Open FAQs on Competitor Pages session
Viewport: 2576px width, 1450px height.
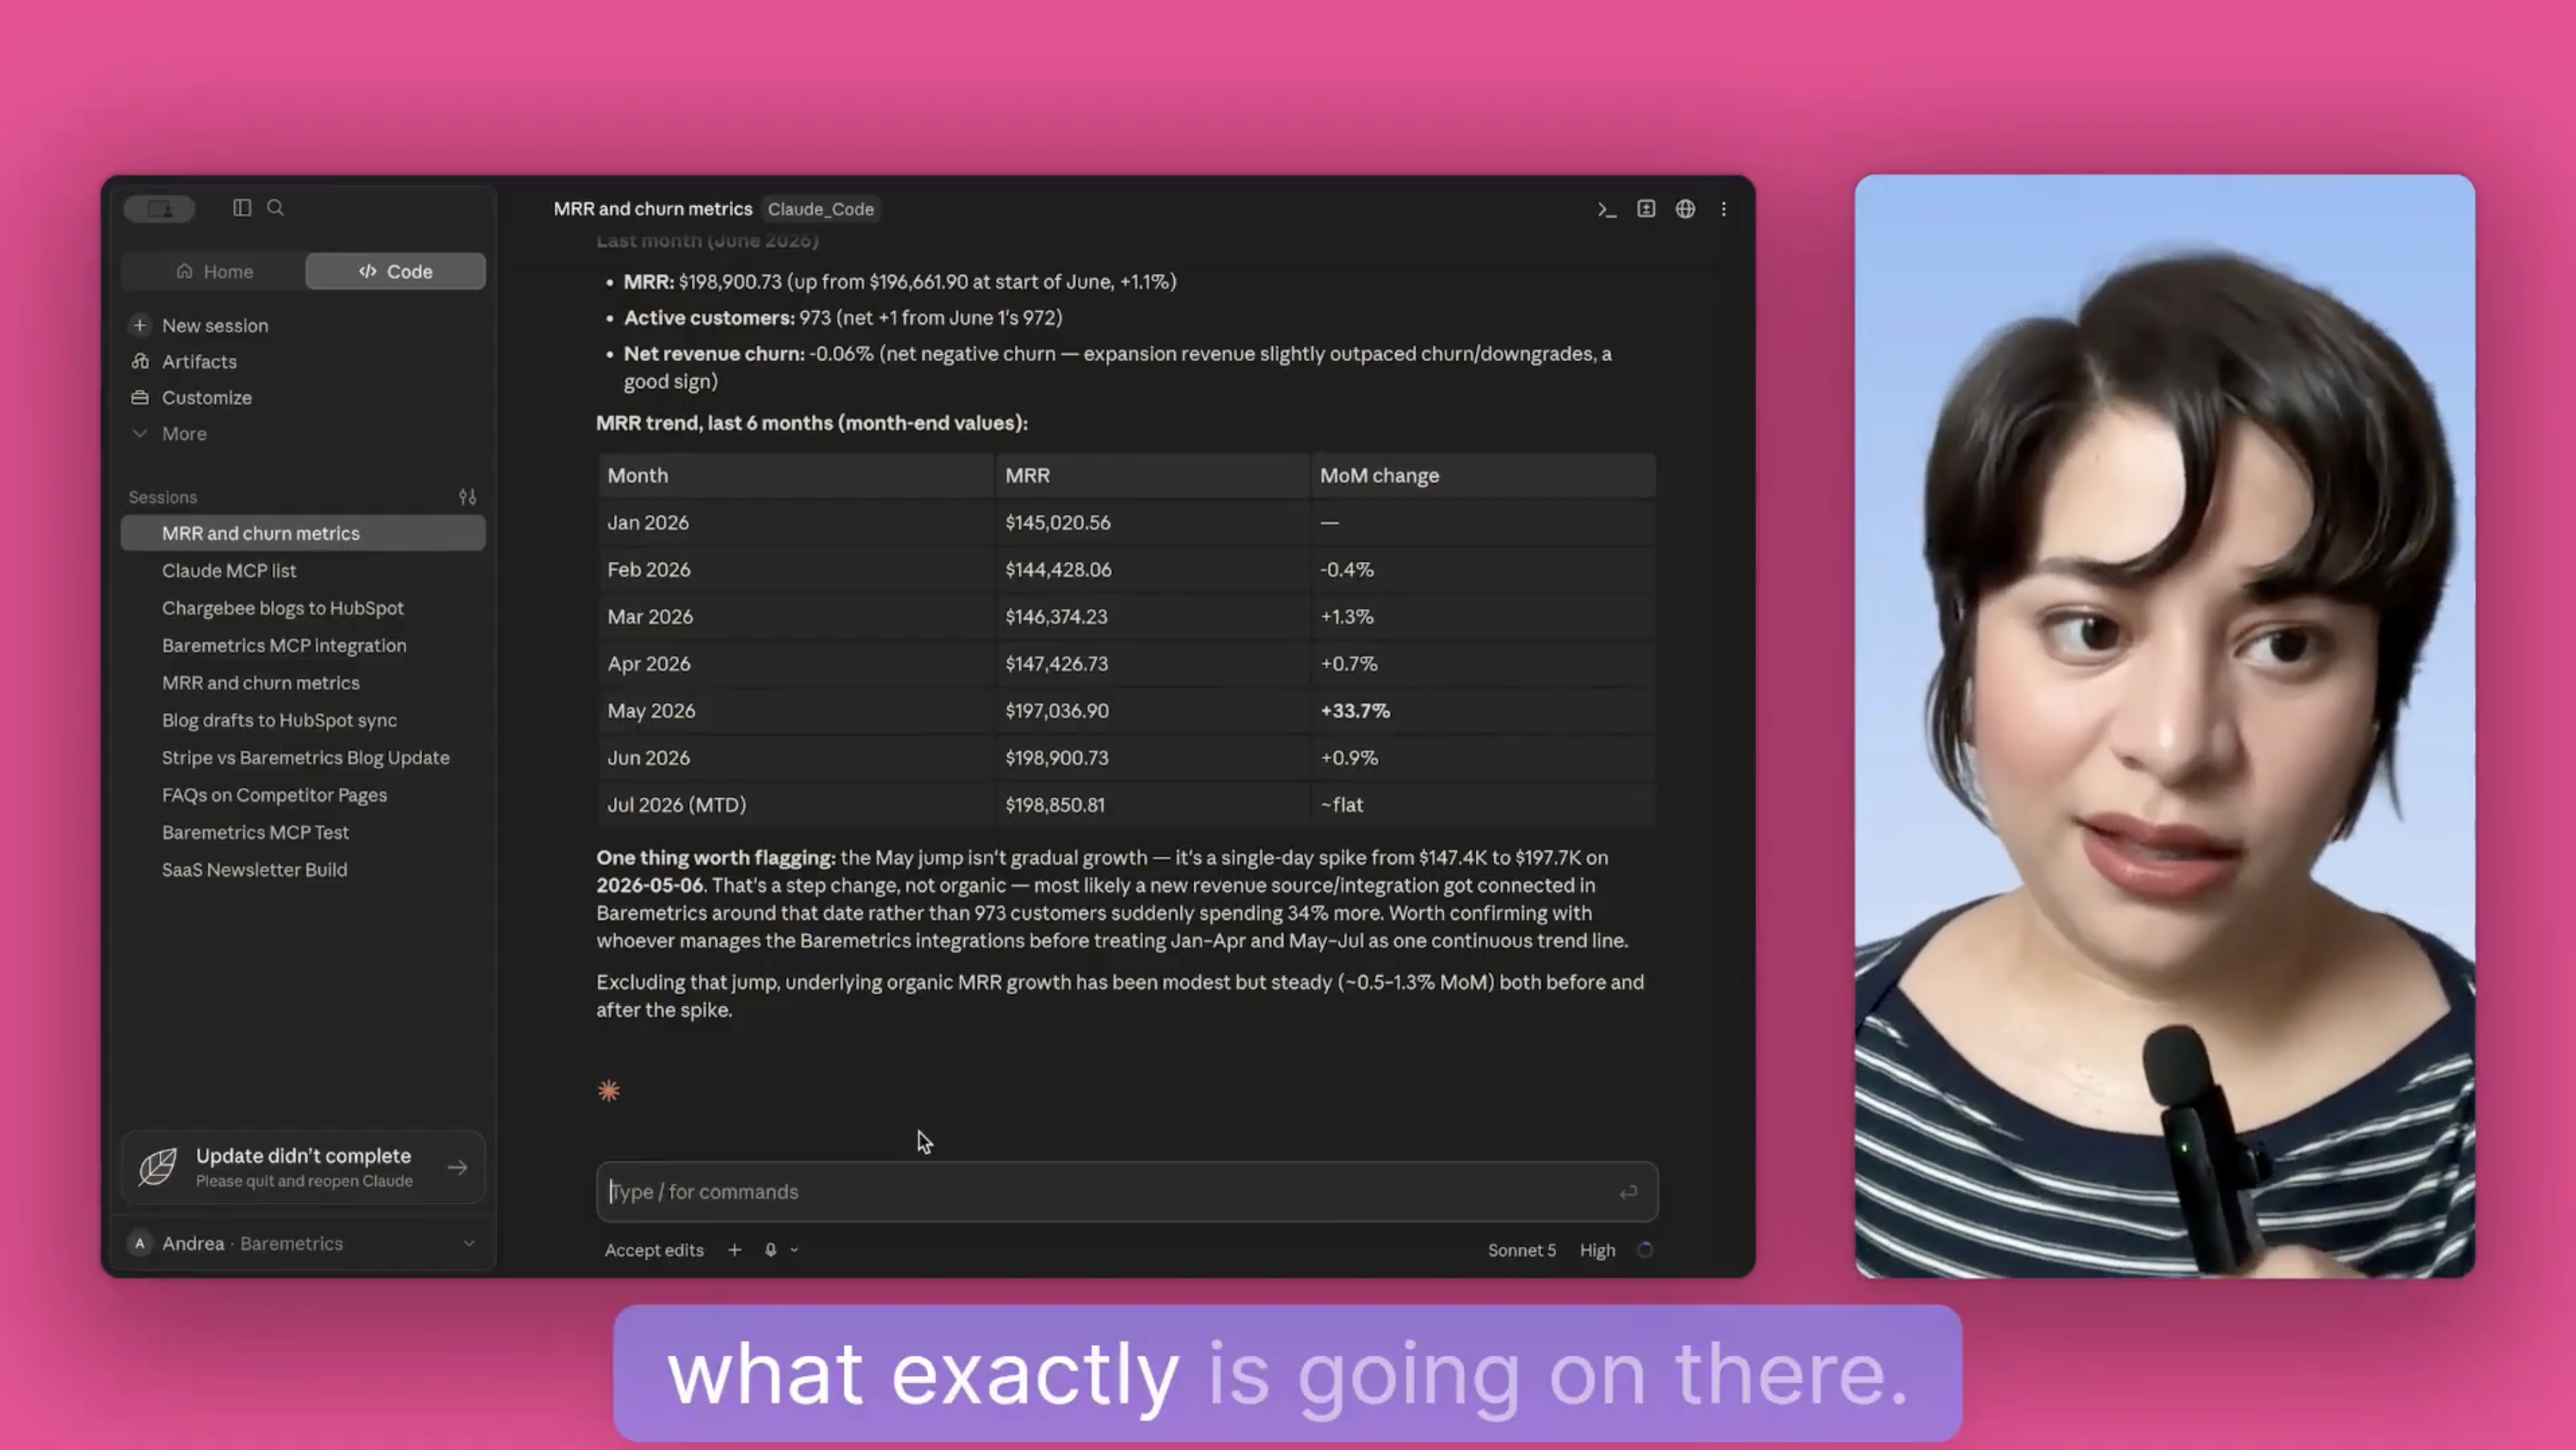pos(303,795)
